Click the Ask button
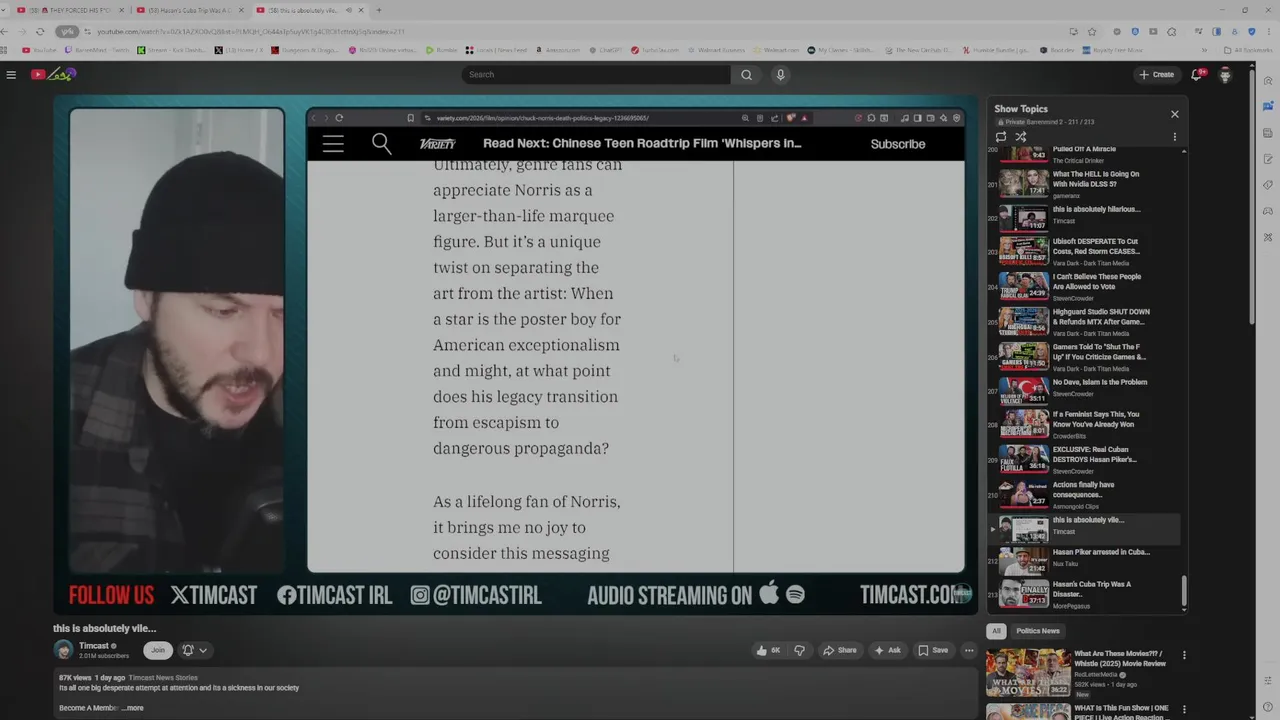The image size is (1280, 720). pos(887,650)
